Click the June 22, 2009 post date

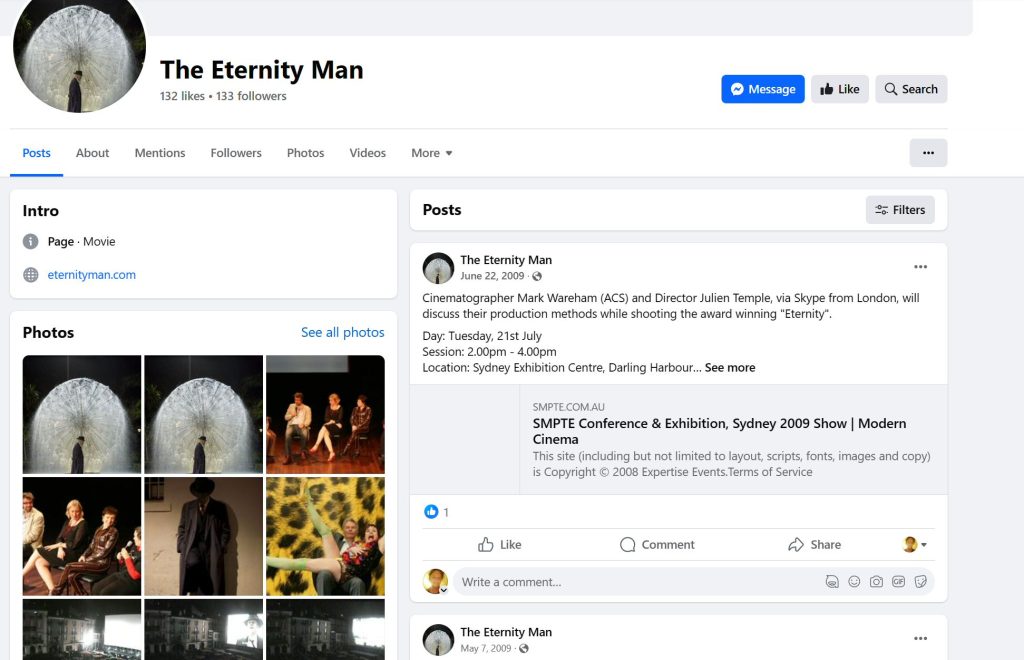492,276
